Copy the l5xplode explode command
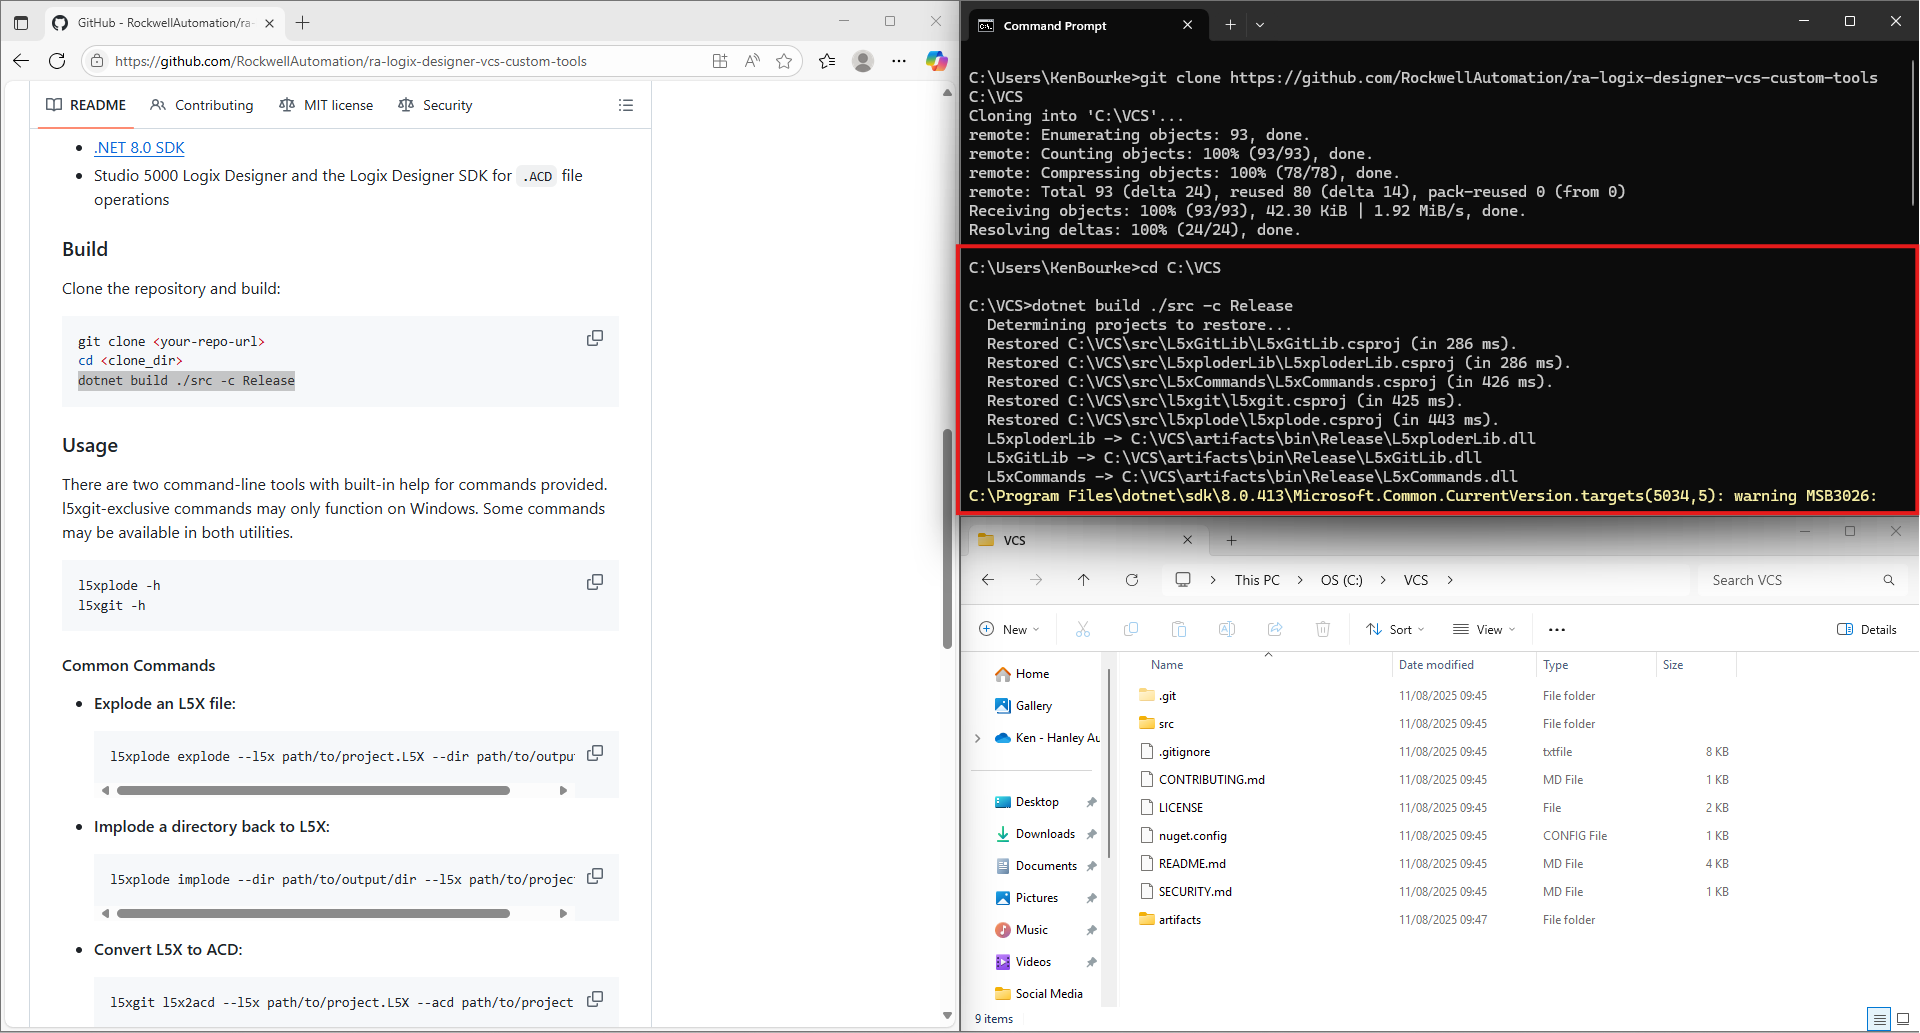Viewport: 1920px width, 1033px height. point(595,753)
